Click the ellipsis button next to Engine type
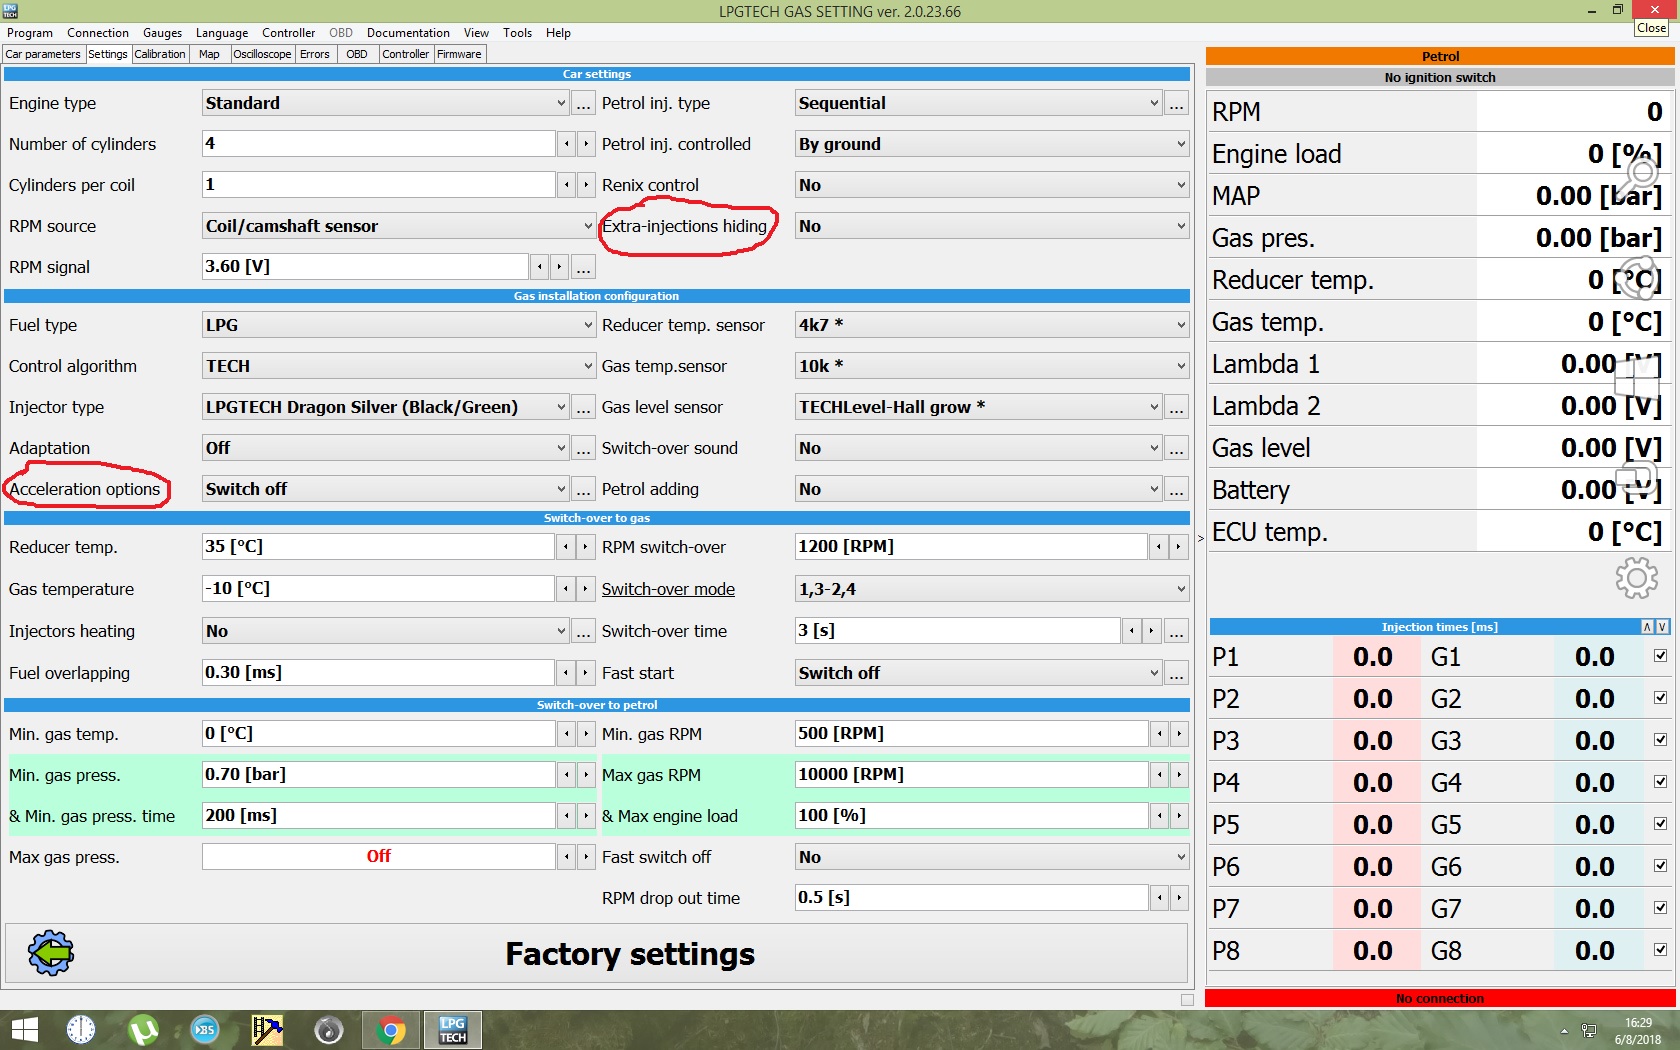 click(584, 103)
